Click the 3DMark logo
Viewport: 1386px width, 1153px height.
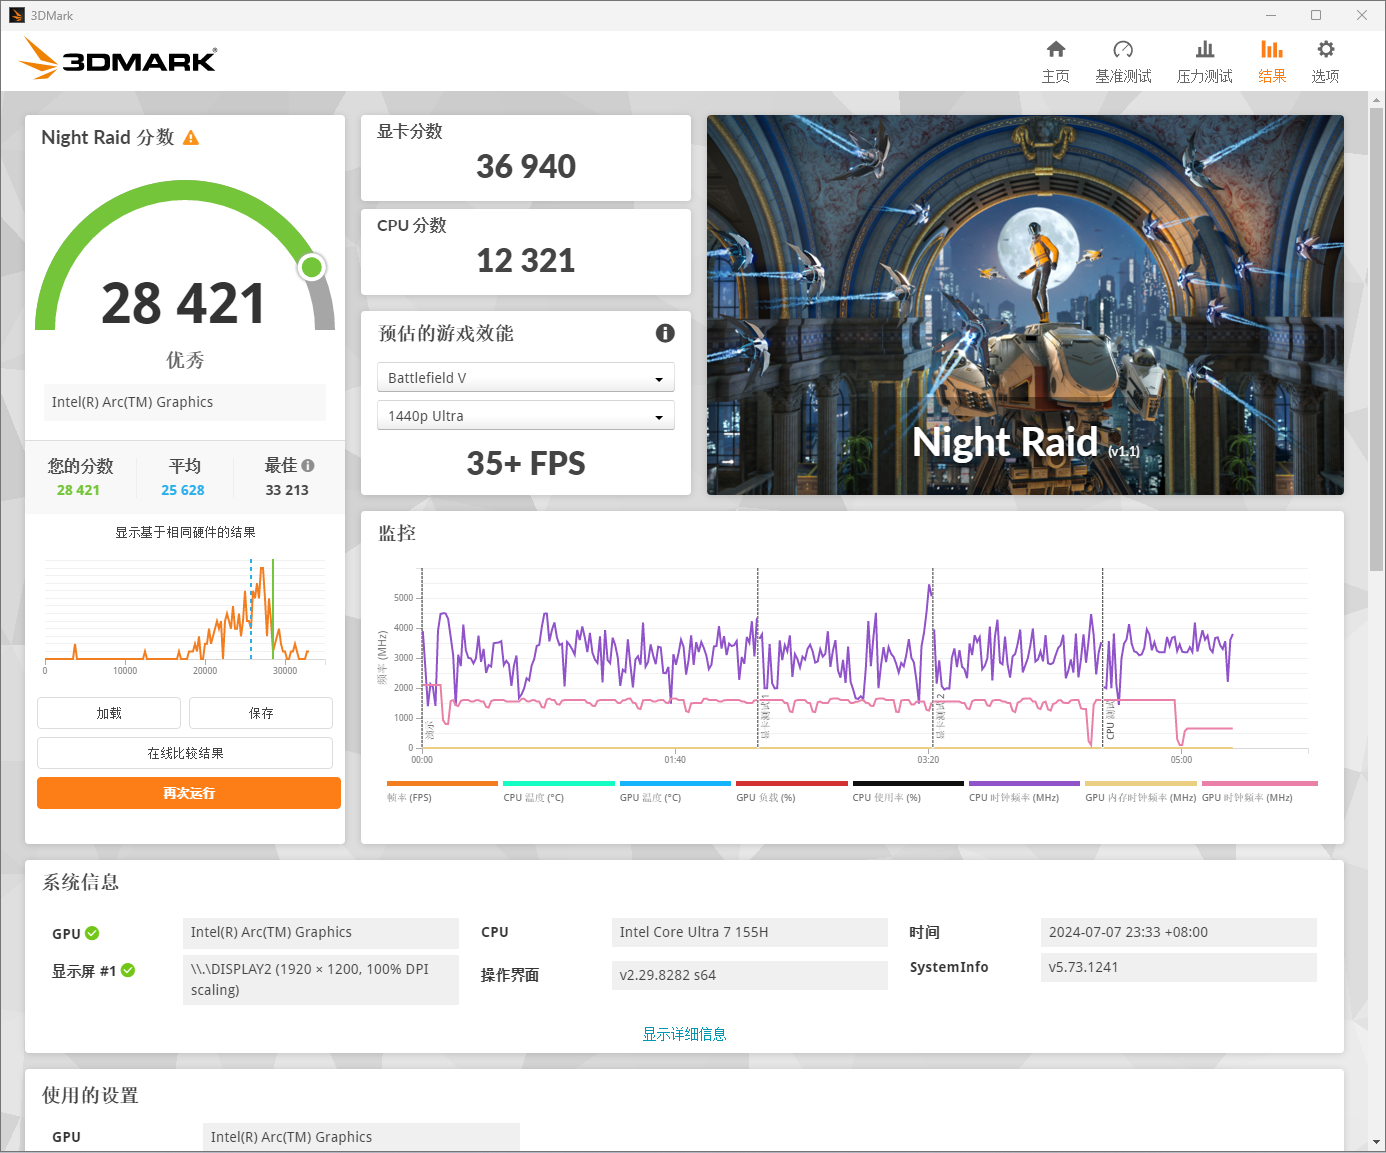point(118,59)
